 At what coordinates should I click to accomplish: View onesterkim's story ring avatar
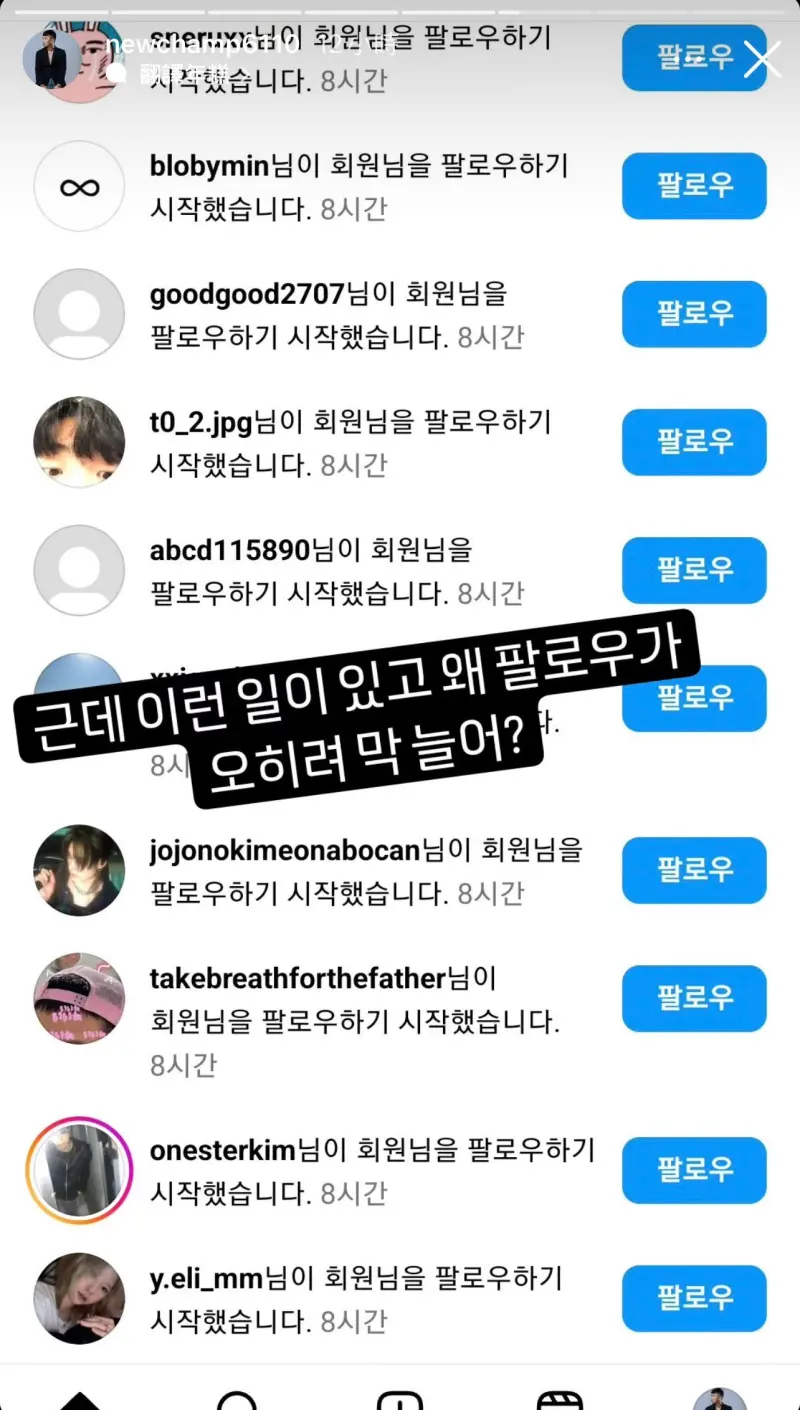pyautogui.click(x=79, y=1170)
